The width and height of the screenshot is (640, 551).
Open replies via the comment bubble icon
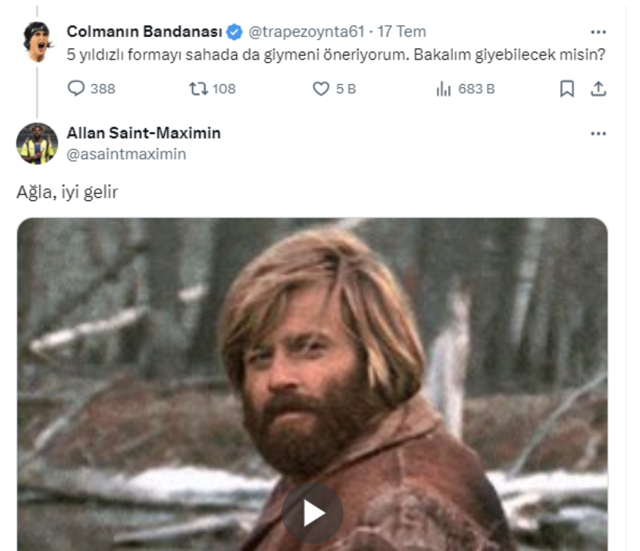pos(76,89)
